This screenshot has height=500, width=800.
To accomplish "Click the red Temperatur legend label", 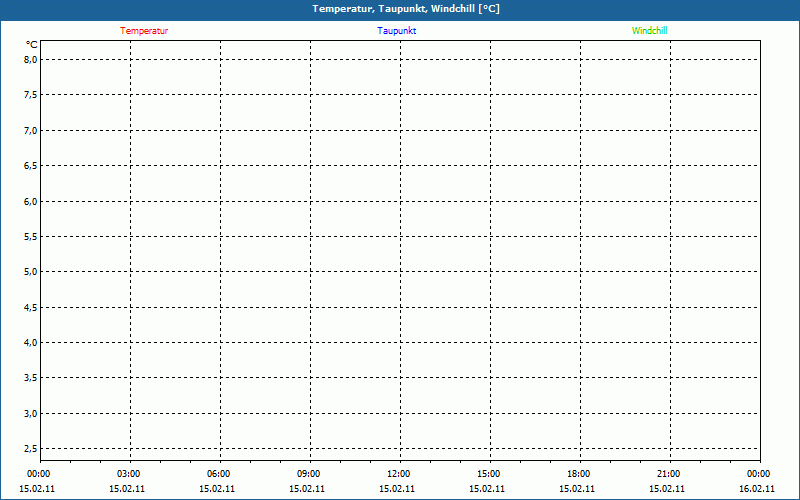I will (x=144, y=31).
